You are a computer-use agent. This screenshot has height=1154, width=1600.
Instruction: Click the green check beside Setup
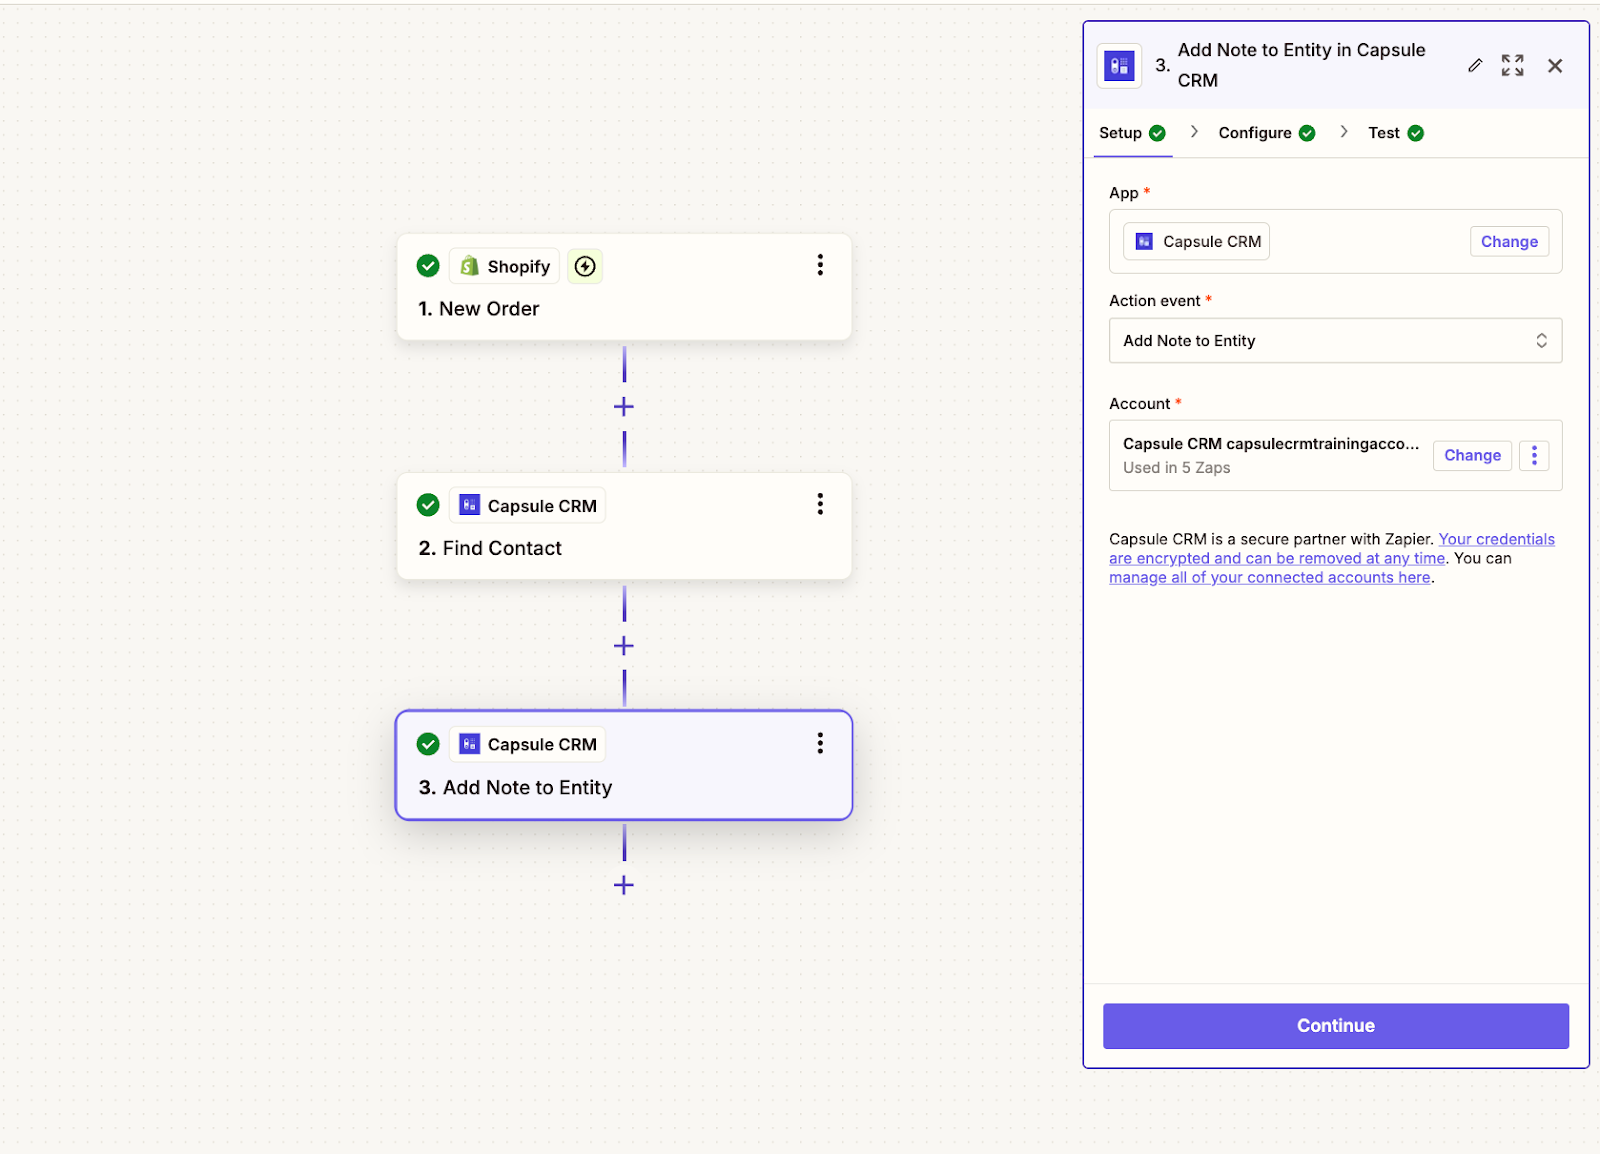[x=1157, y=133]
